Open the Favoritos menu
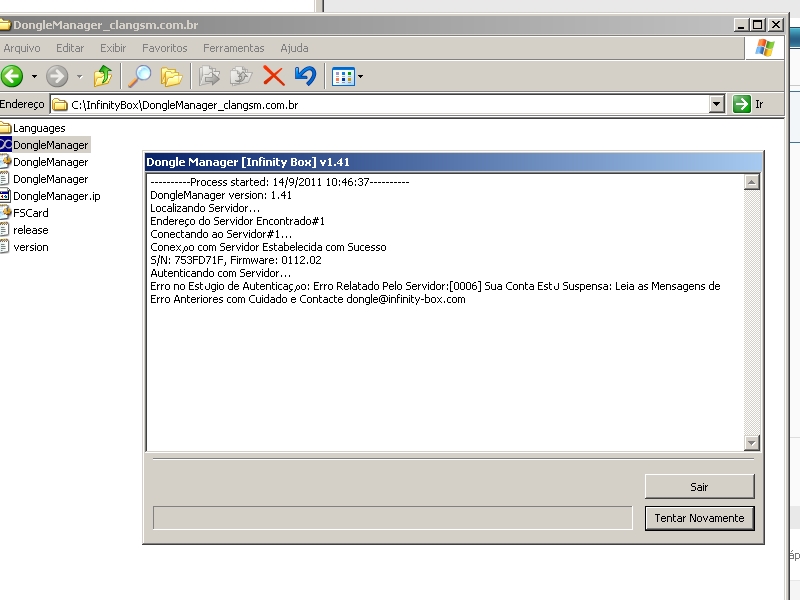 coord(165,48)
